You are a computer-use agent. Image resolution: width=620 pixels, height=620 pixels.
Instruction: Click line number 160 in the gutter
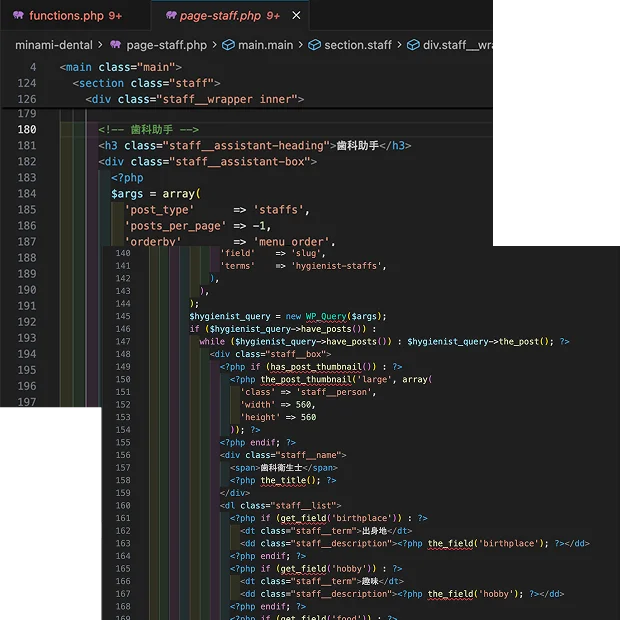pyautogui.click(x=123, y=506)
